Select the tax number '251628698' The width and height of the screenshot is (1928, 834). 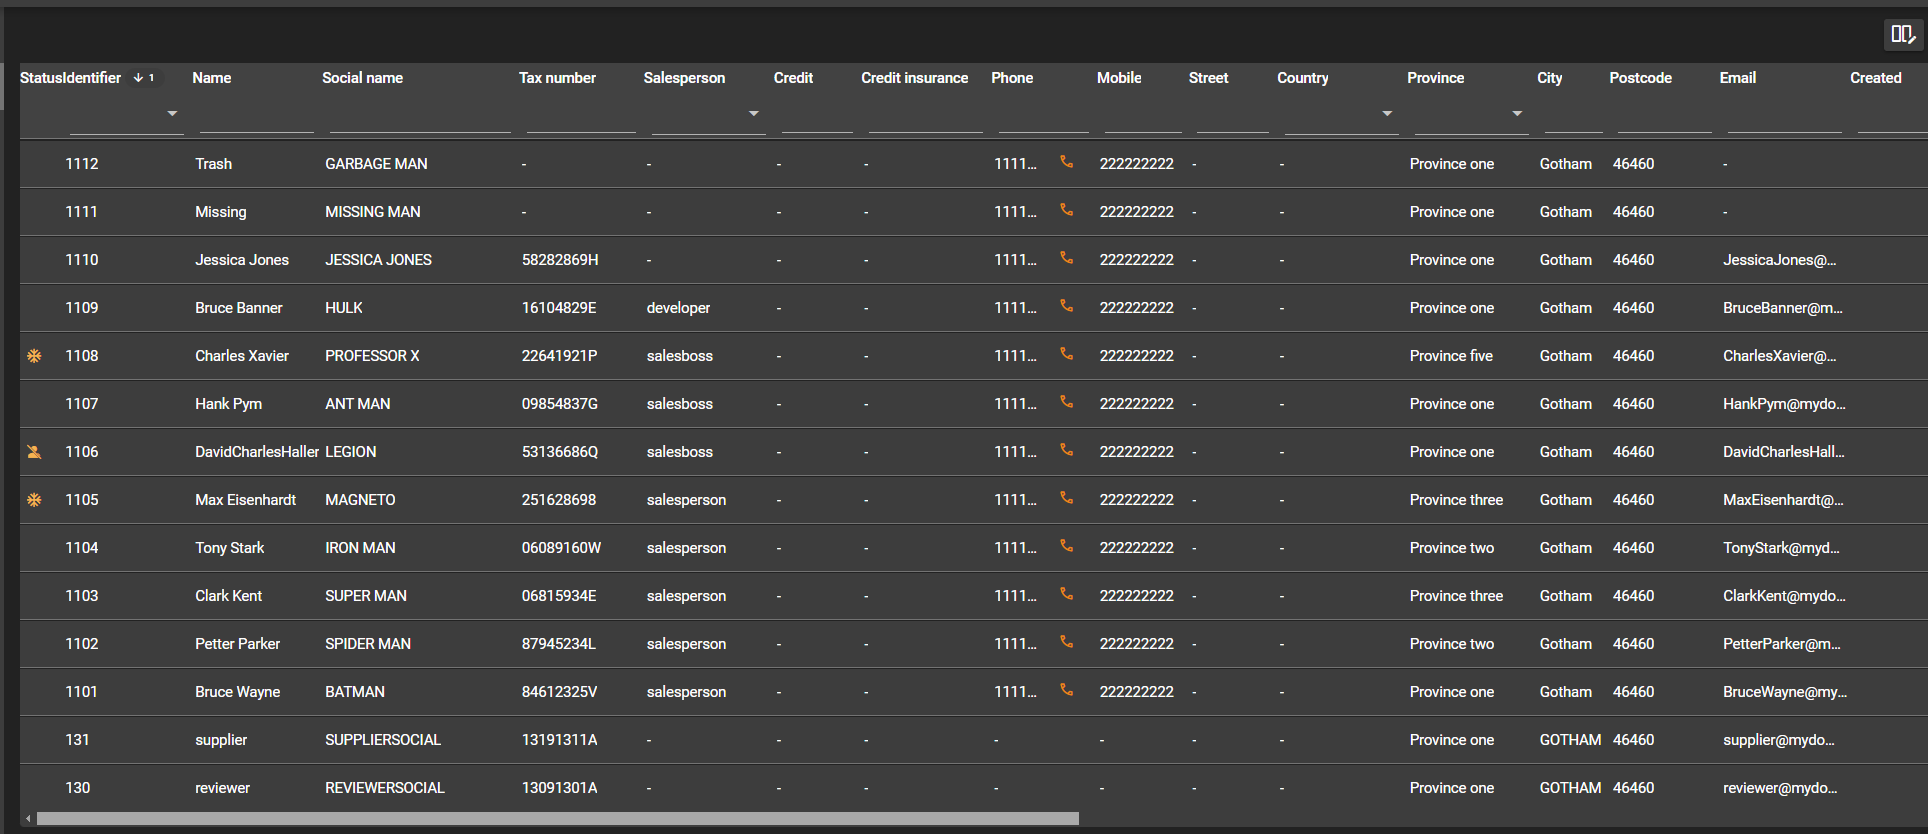(x=559, y=500)
